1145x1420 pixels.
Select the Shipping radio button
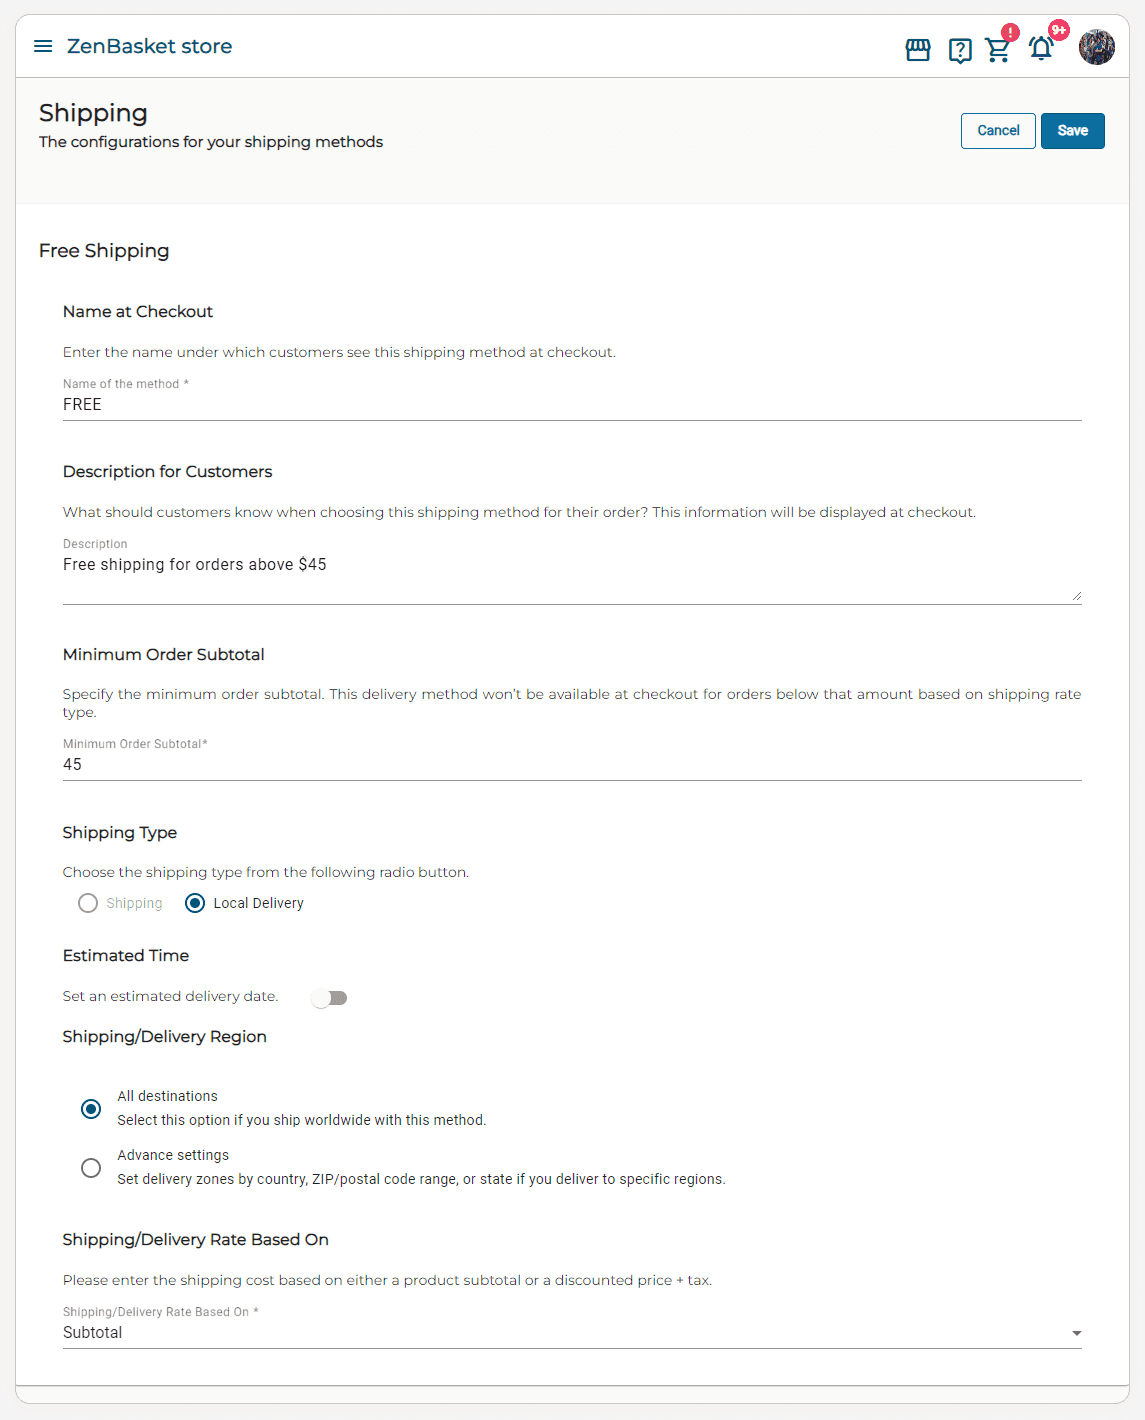(88, 903)
